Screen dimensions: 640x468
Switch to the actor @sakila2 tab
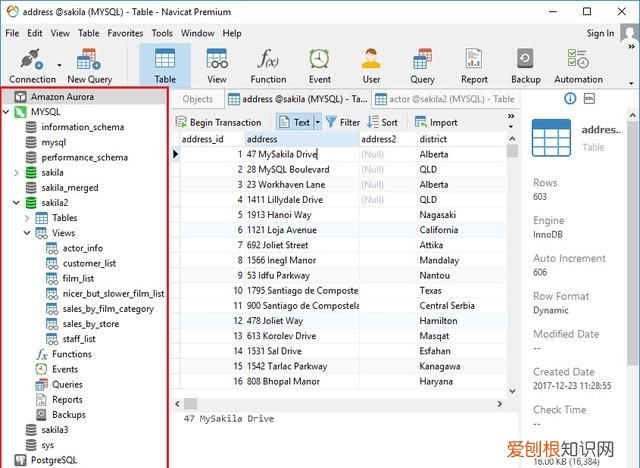(447, 99)
